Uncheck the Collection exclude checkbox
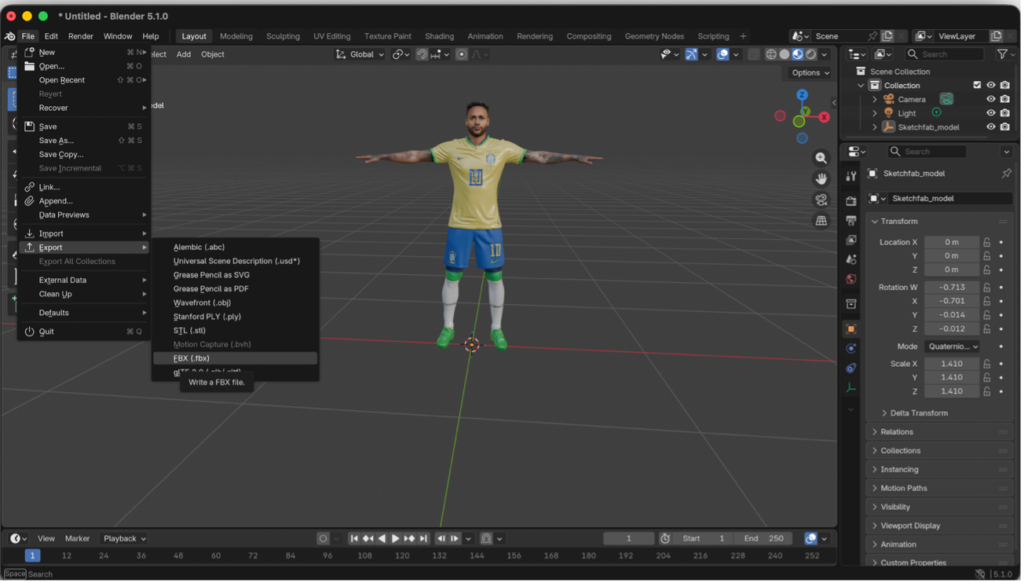 (x=976, y=86)
